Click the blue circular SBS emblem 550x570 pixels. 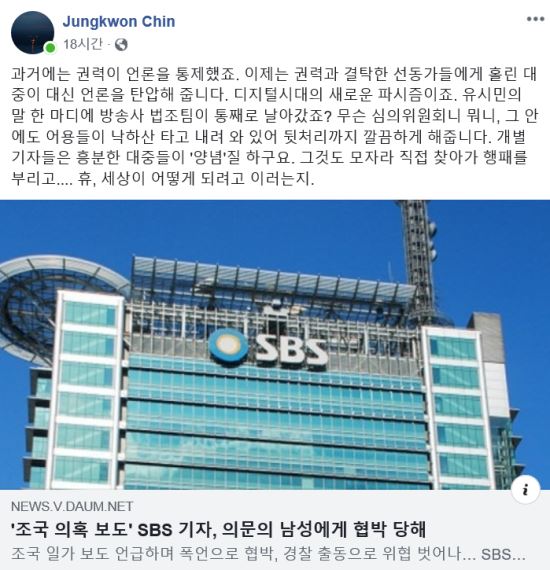(228, 346)
